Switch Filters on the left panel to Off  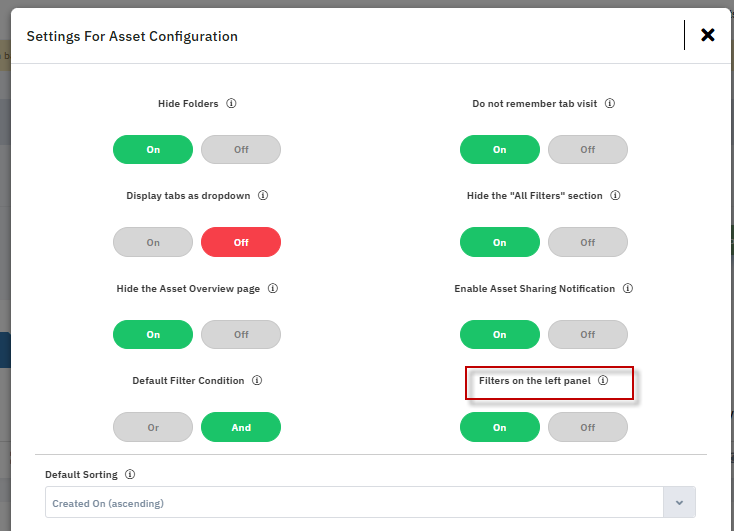(x=588, y=427)
